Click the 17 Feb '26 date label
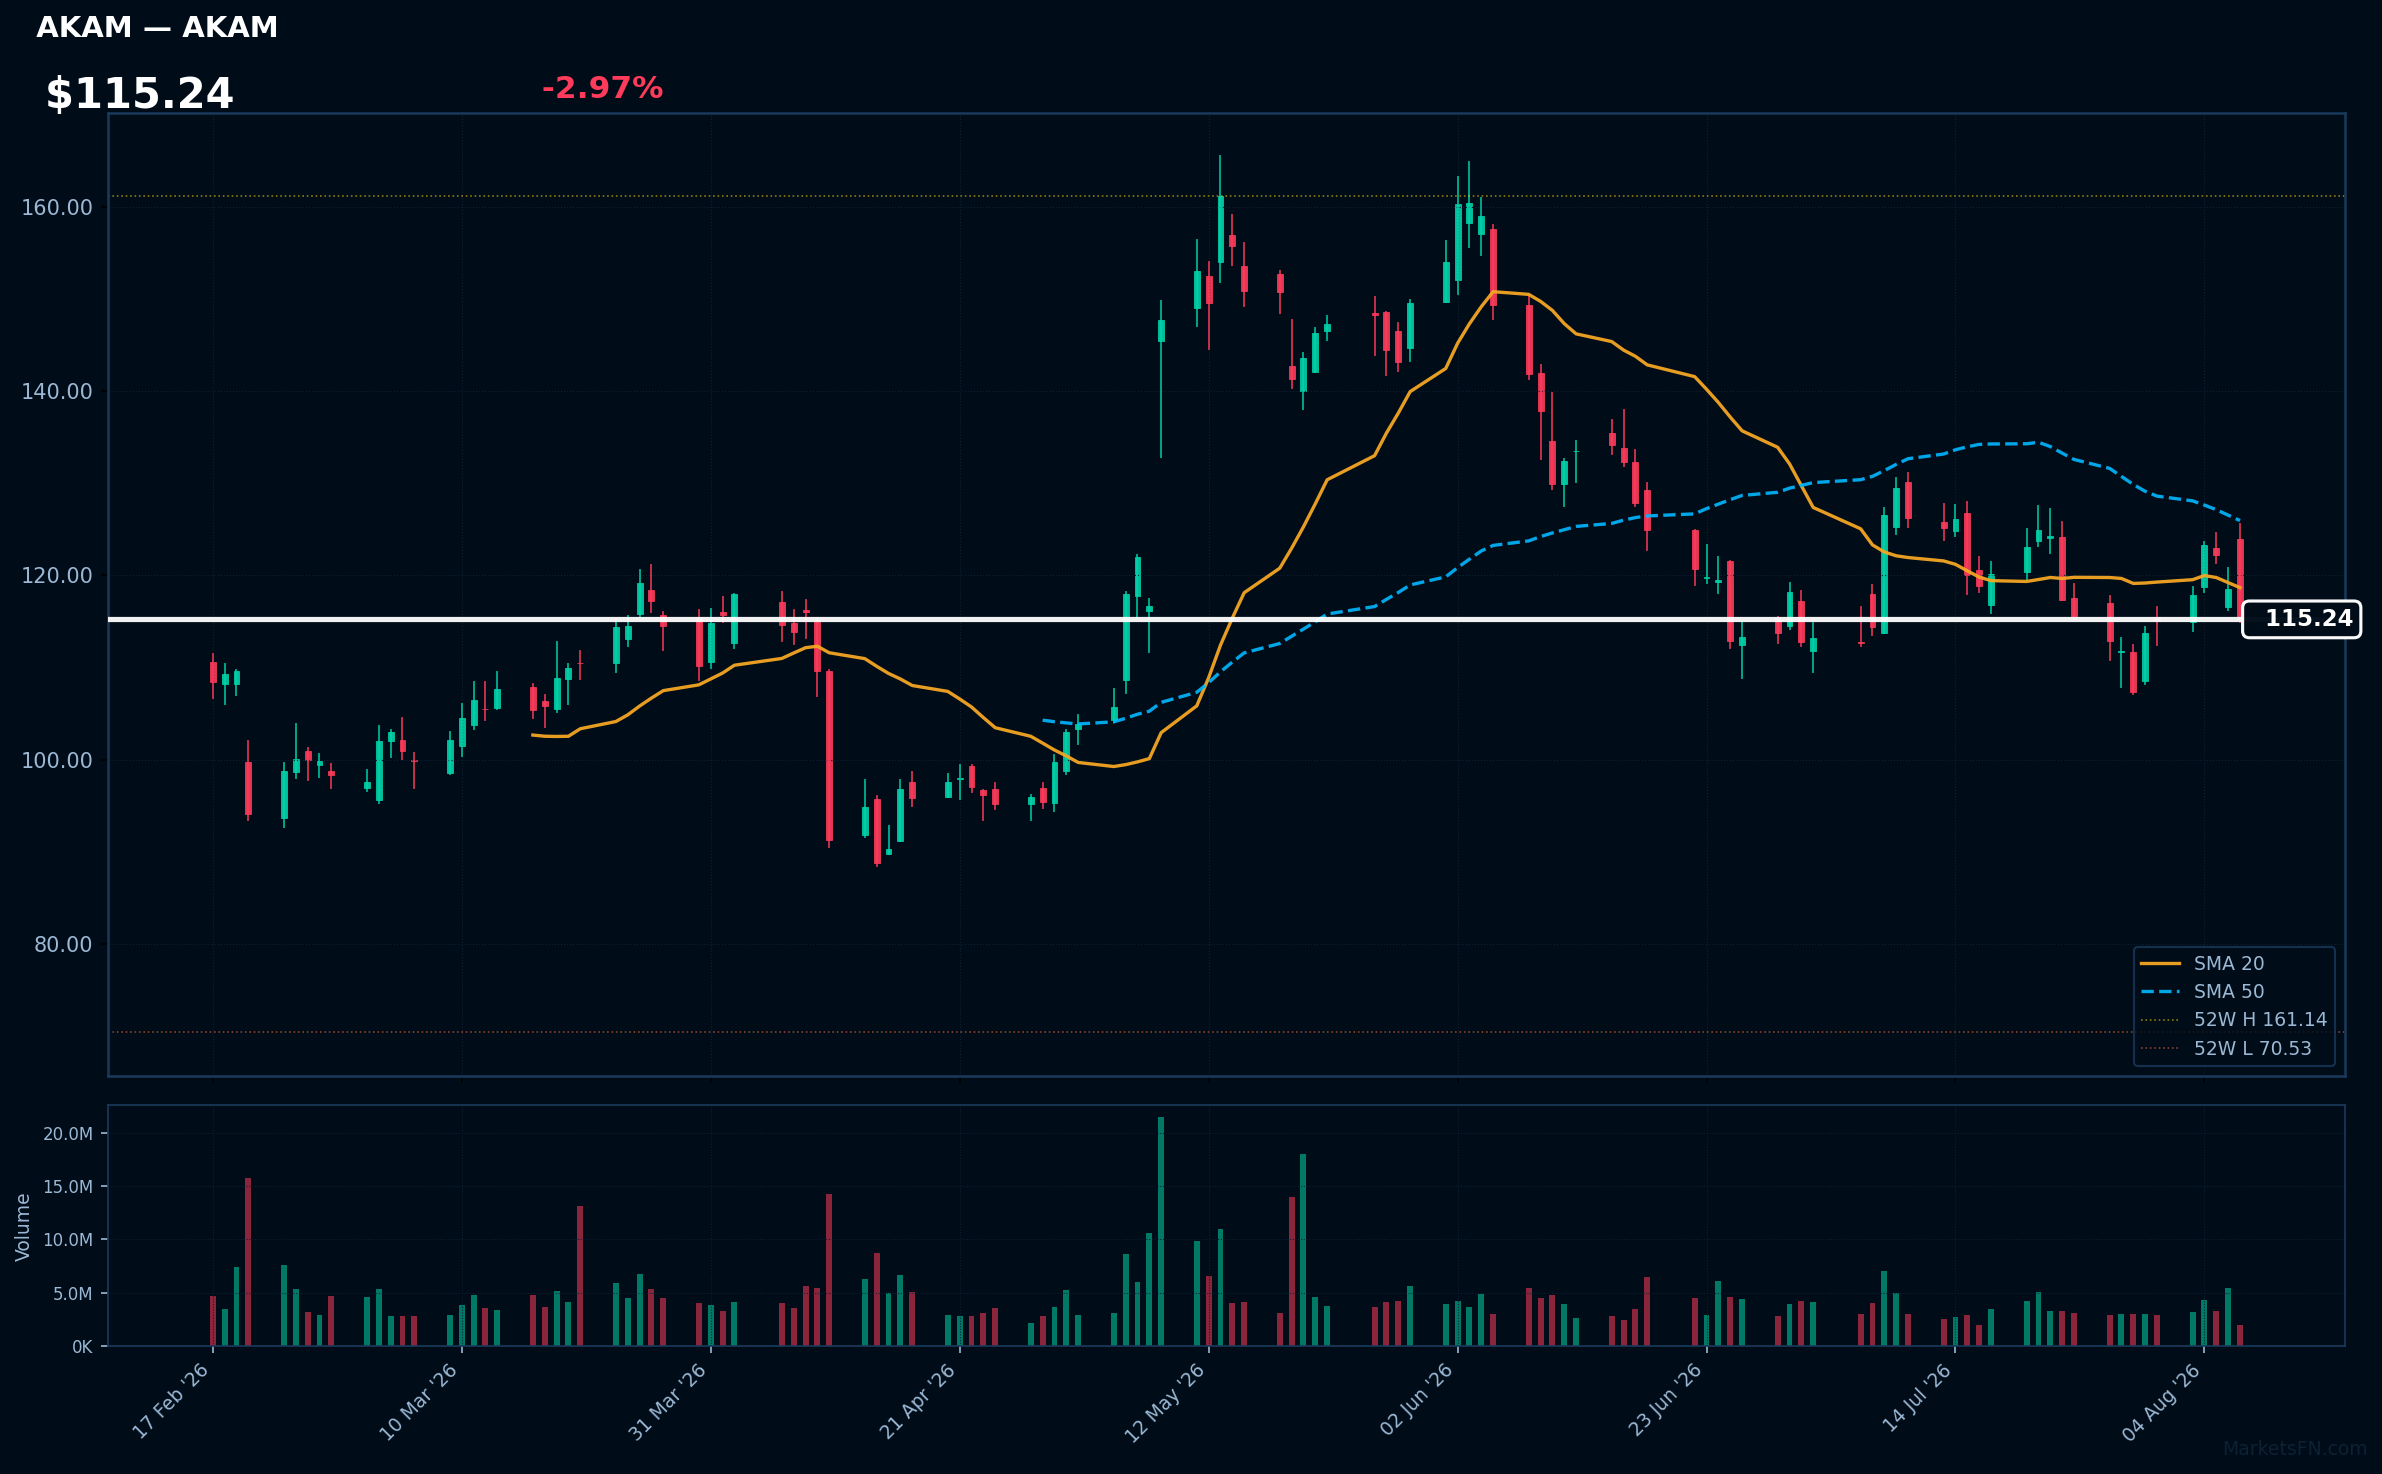2382x1474 pixels. point(171,1401)
